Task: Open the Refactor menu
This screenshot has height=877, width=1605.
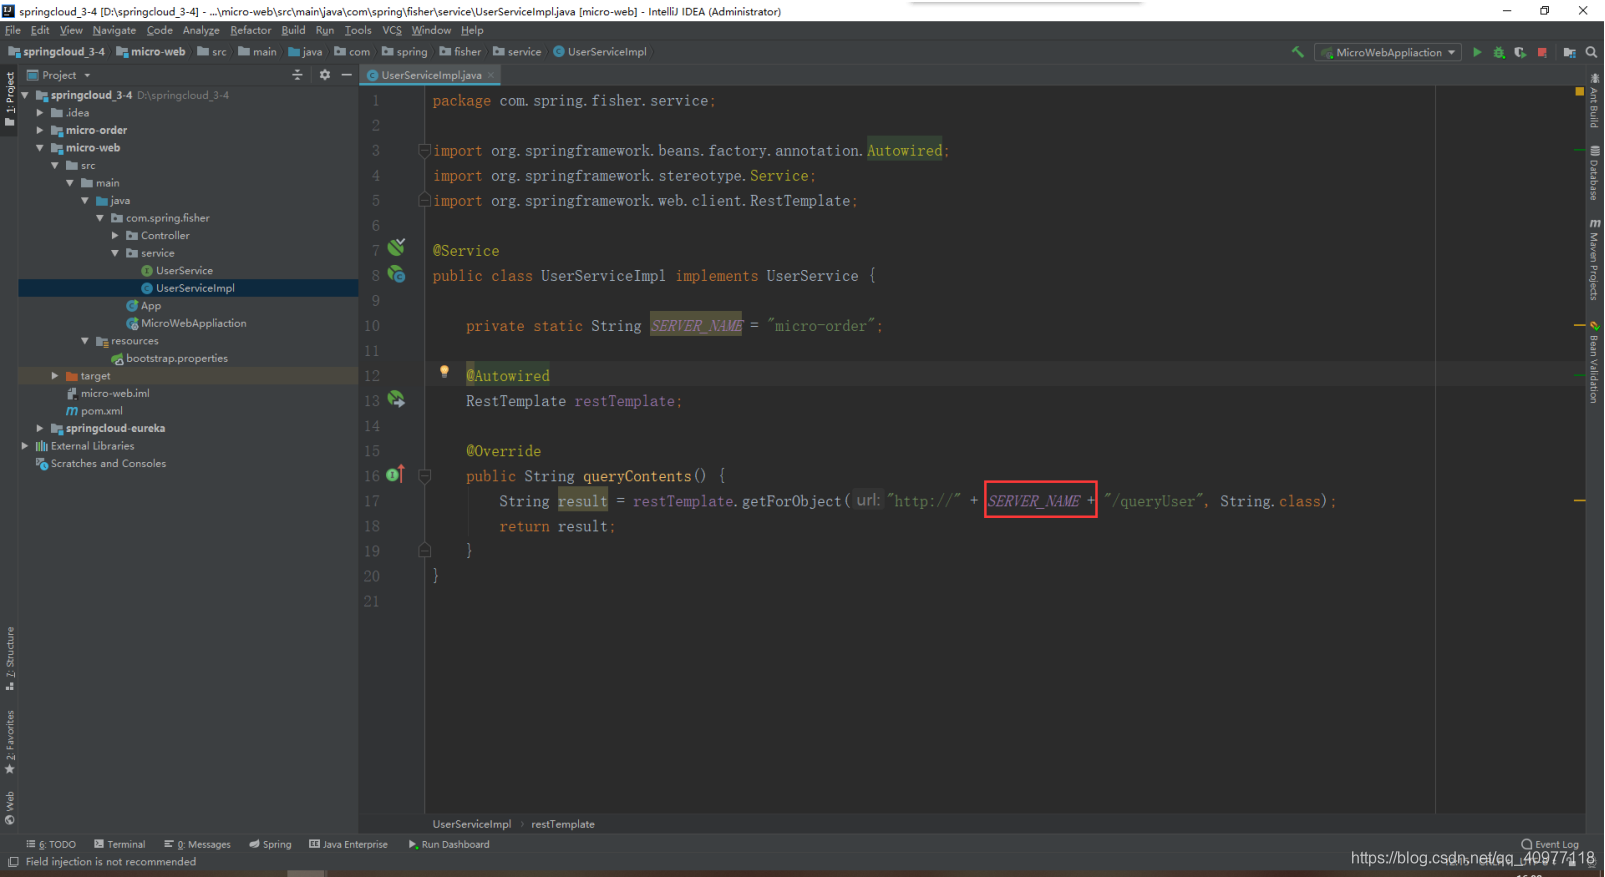Action: [x=250, y=30]
